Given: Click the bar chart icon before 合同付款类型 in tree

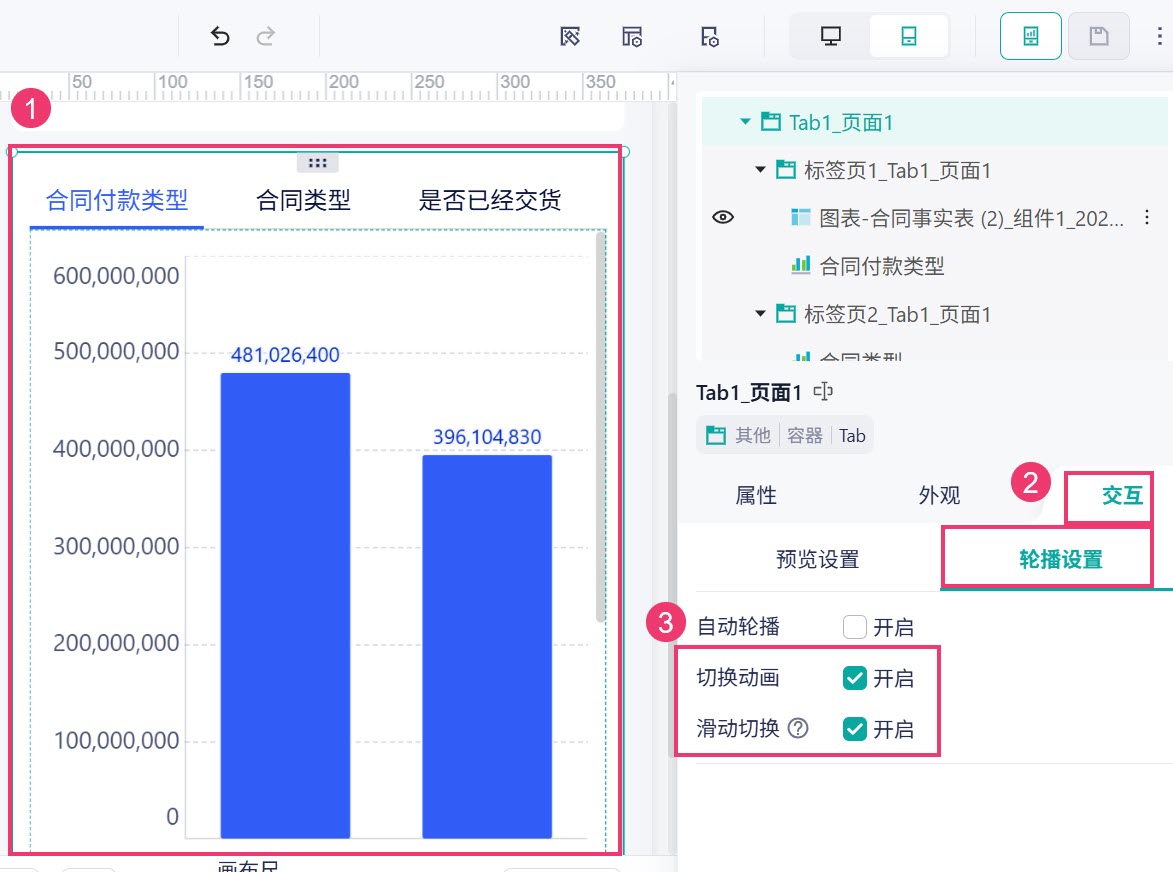Looking at the screenshot, I should pyautogui.click(x=800, y=265).
